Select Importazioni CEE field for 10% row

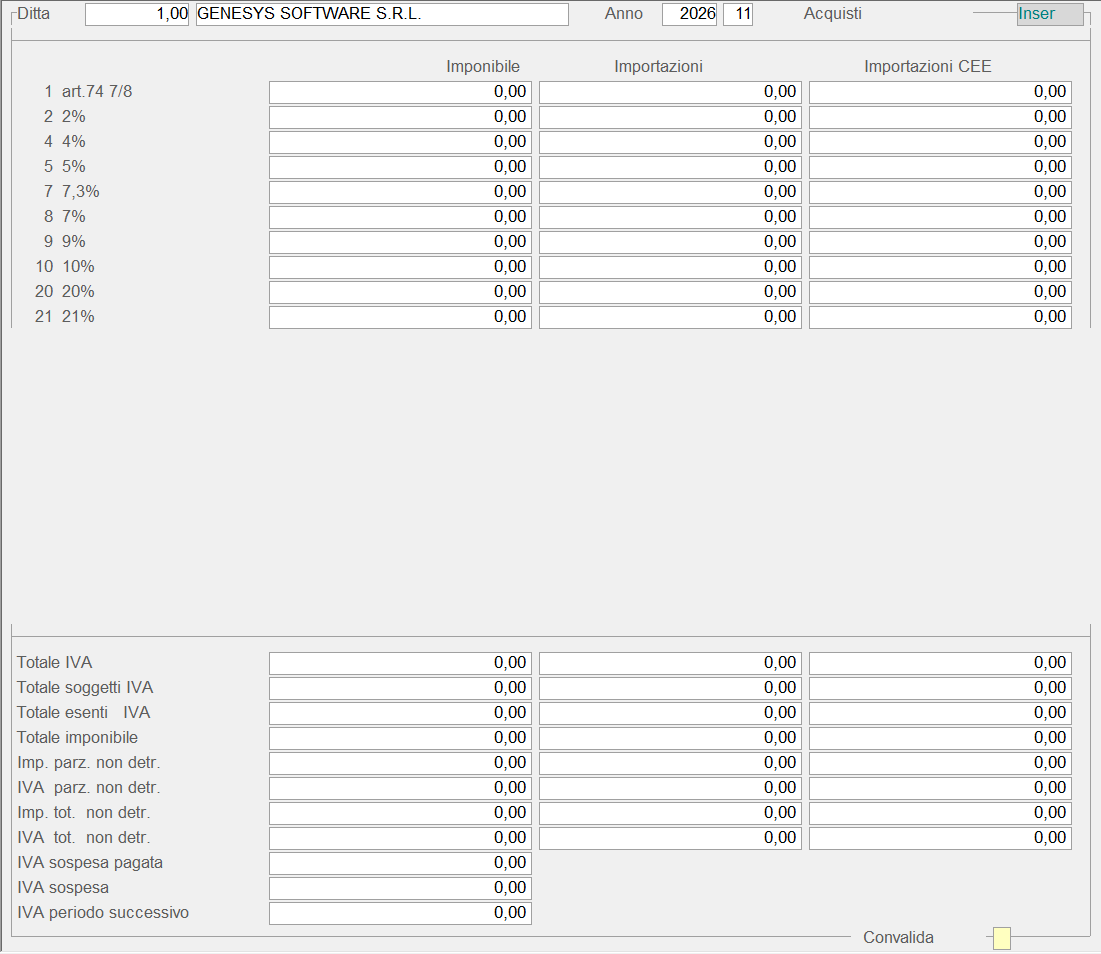(940, 267)
